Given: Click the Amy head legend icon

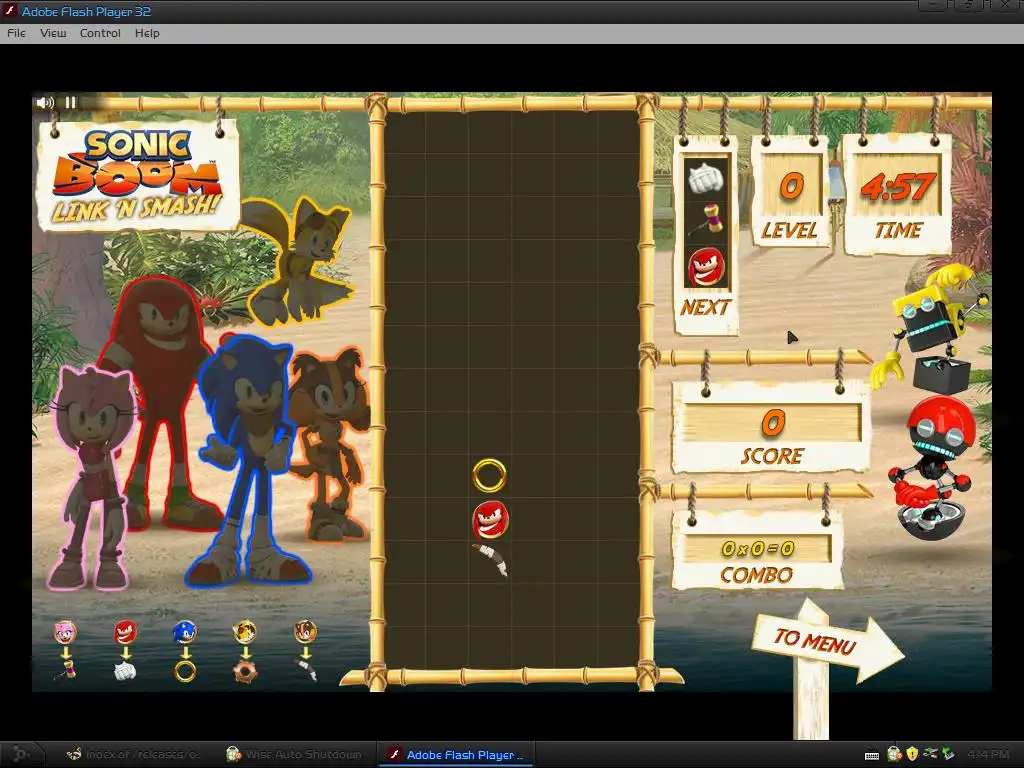Looking at the screenshot, I should coord(65,632).
